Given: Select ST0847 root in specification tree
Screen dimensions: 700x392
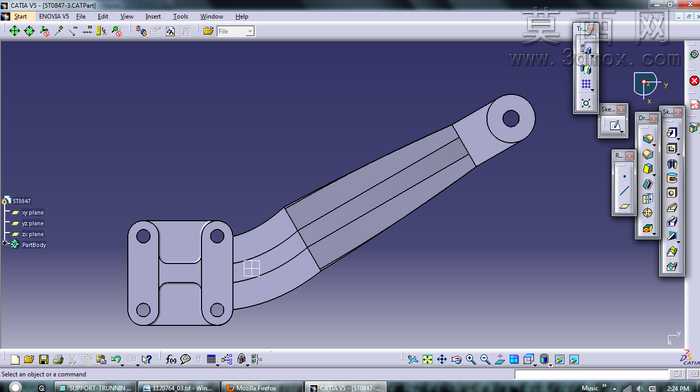Looking at the screenshot, I should [x=21, y=201].
